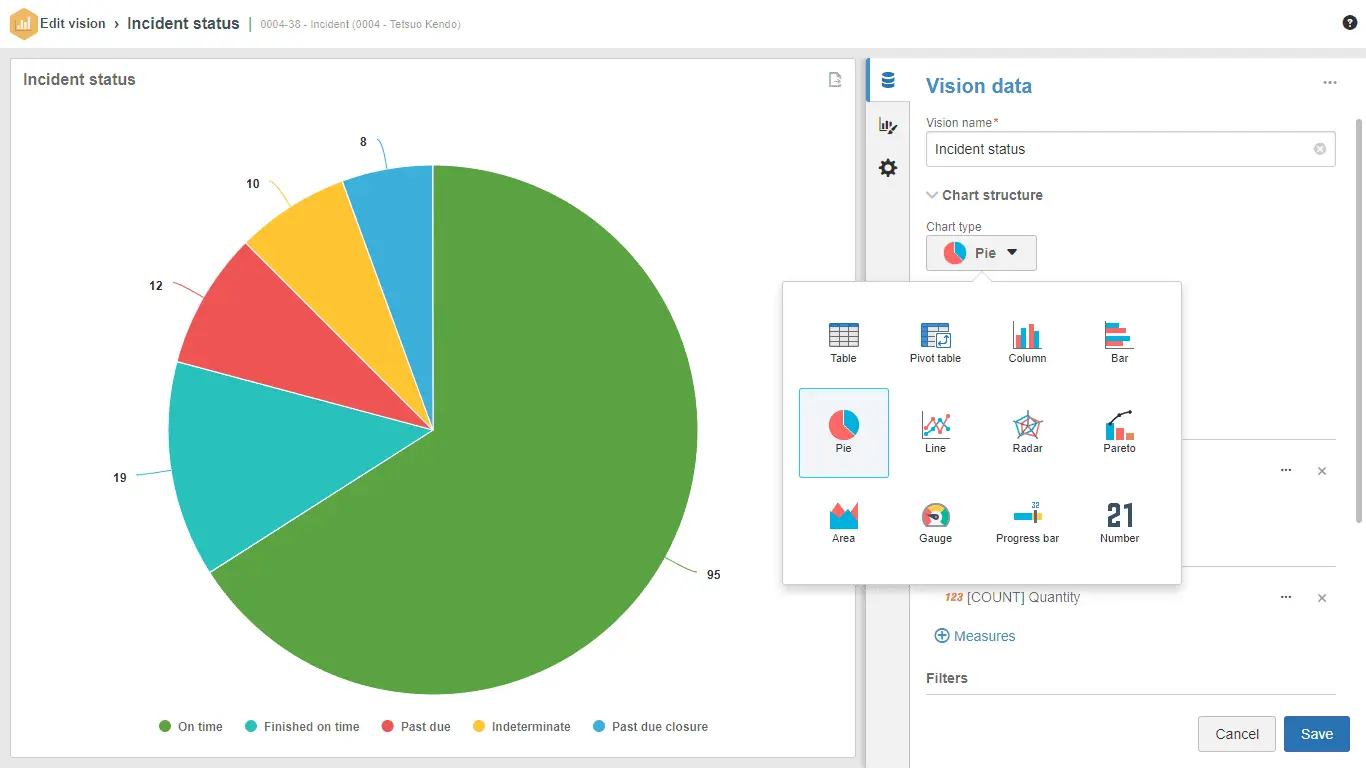Open the Chart type dropdown showing Pie

(x=981, y=253)
